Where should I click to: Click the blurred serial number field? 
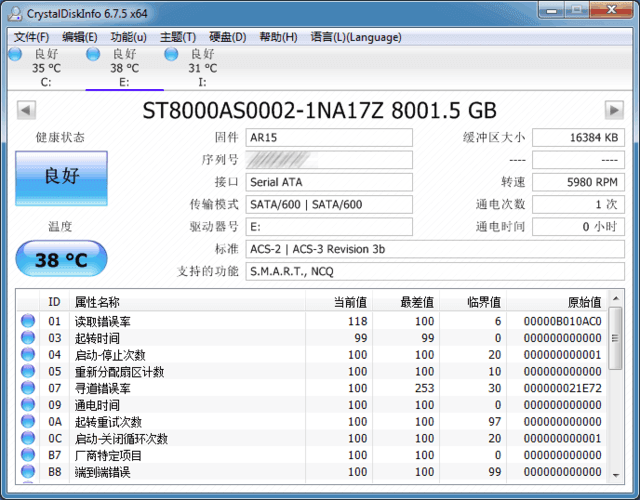tap(329, 160)
